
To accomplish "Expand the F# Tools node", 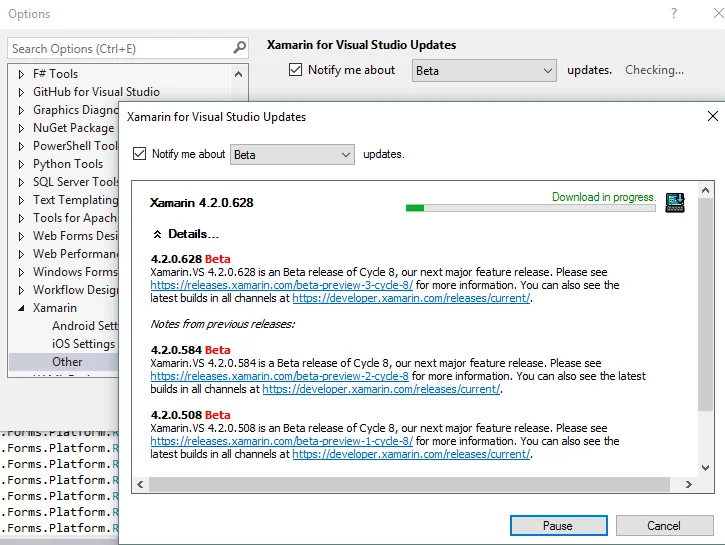I will click(x=21, y=74).
